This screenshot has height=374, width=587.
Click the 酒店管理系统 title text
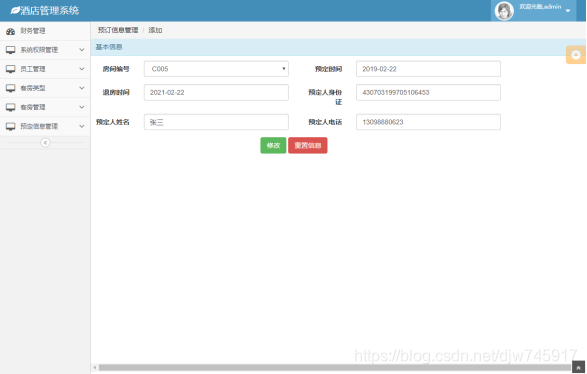click(x=49, y=10)
